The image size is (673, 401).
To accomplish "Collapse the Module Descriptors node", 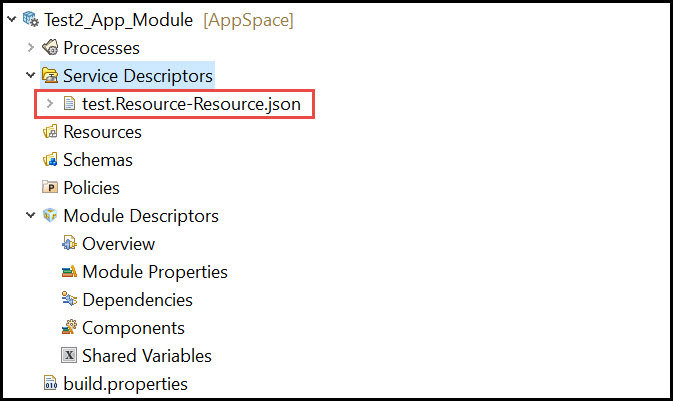I will (x=30, y=215).
